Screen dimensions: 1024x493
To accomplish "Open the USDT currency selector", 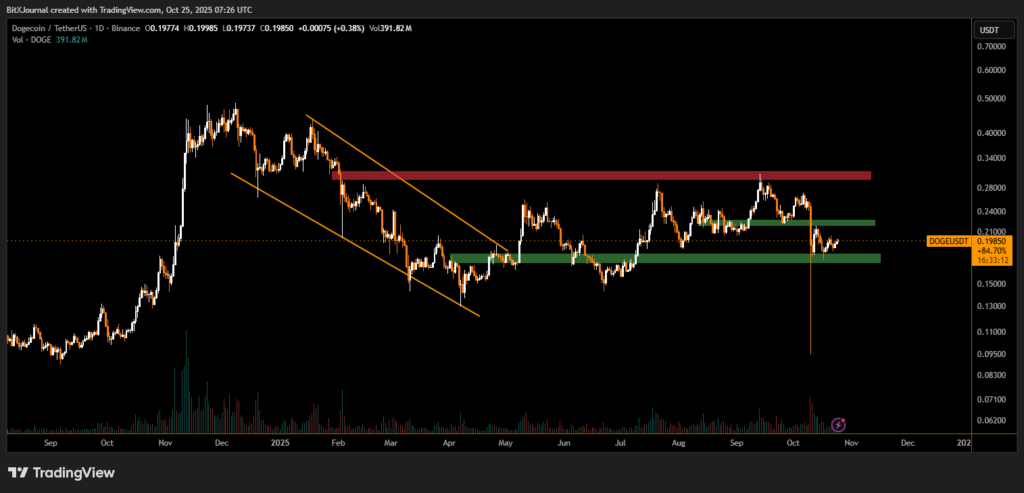I will [x=988, y=31].
